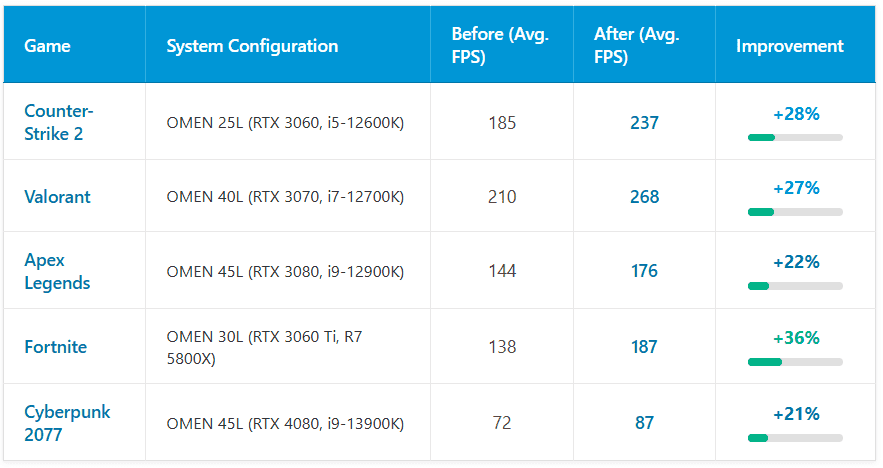
Task: Click the System Configuration column header
Action: coord(252,46)
